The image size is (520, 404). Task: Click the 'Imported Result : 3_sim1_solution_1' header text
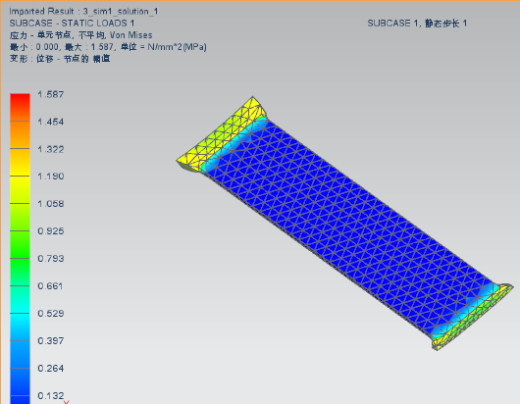[x=84, y=11]
